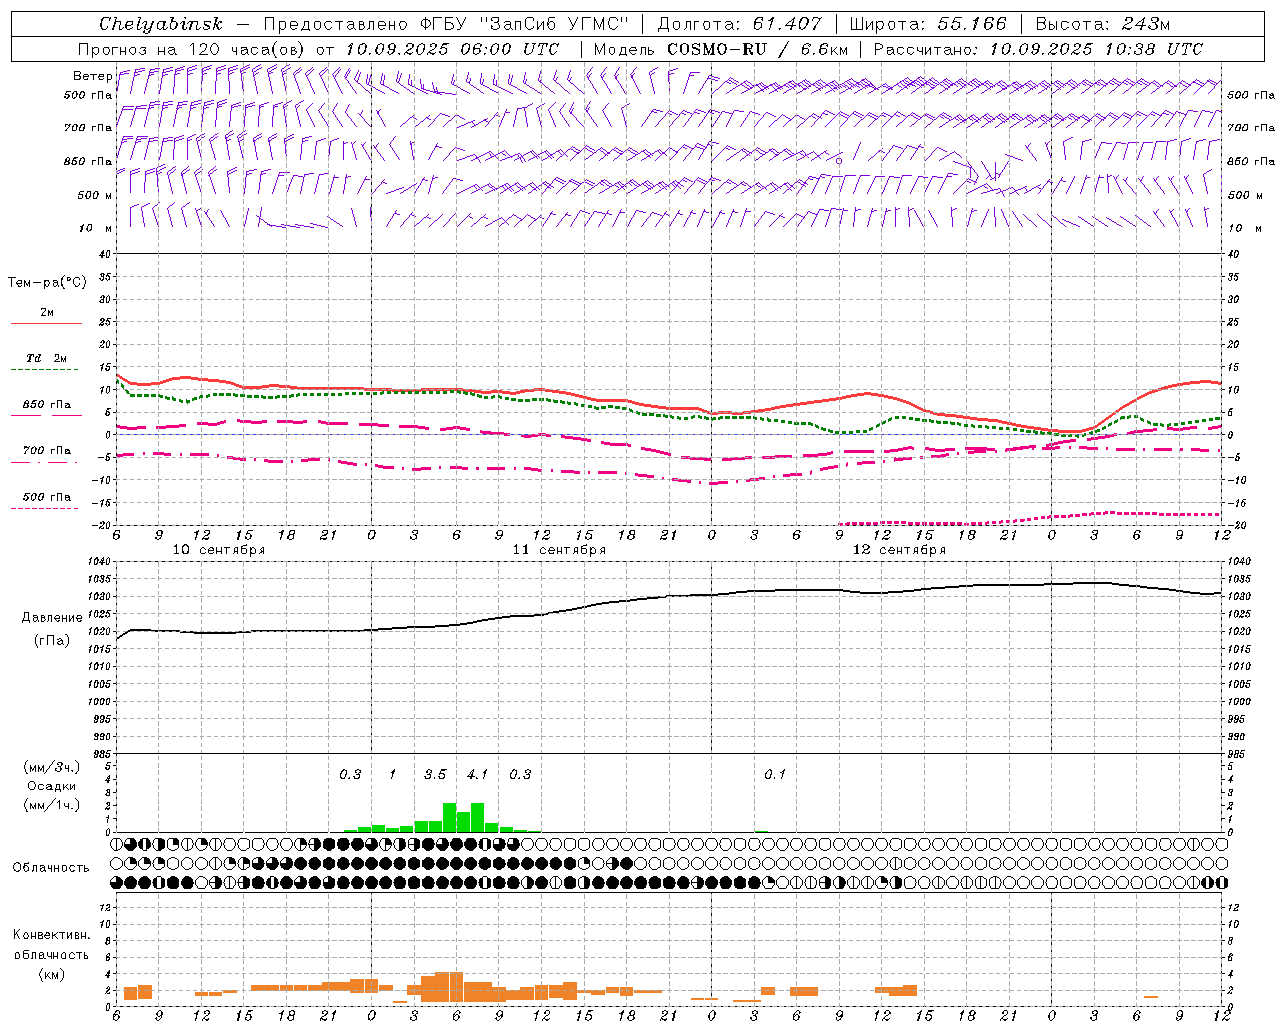Click the "Облачность" cloud cover label
The width and height of the screenshot is (1280, 1024).
(x=51, y=868)
